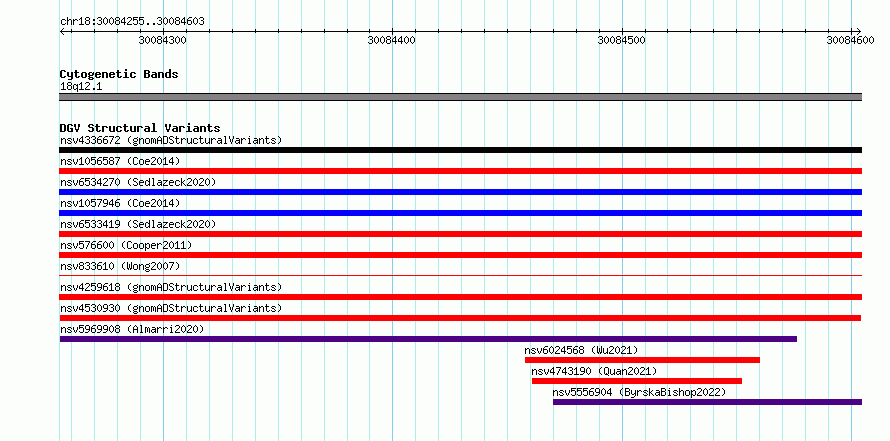
Task: Click the red nsv6533419 variant bar
Action: pyautogui.click(x=460, y=234)
